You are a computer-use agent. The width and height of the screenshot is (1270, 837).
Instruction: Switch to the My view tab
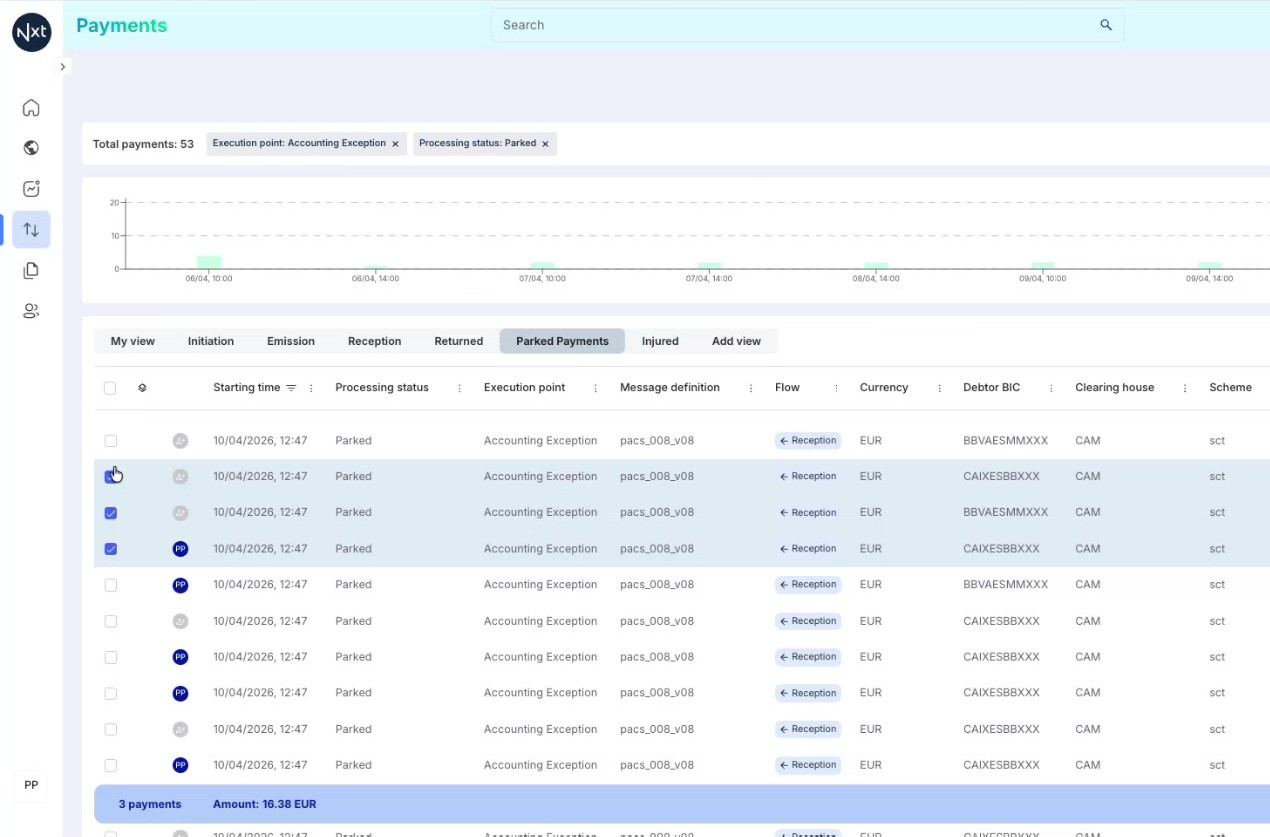pyautogui.click(x=133, y=341)
